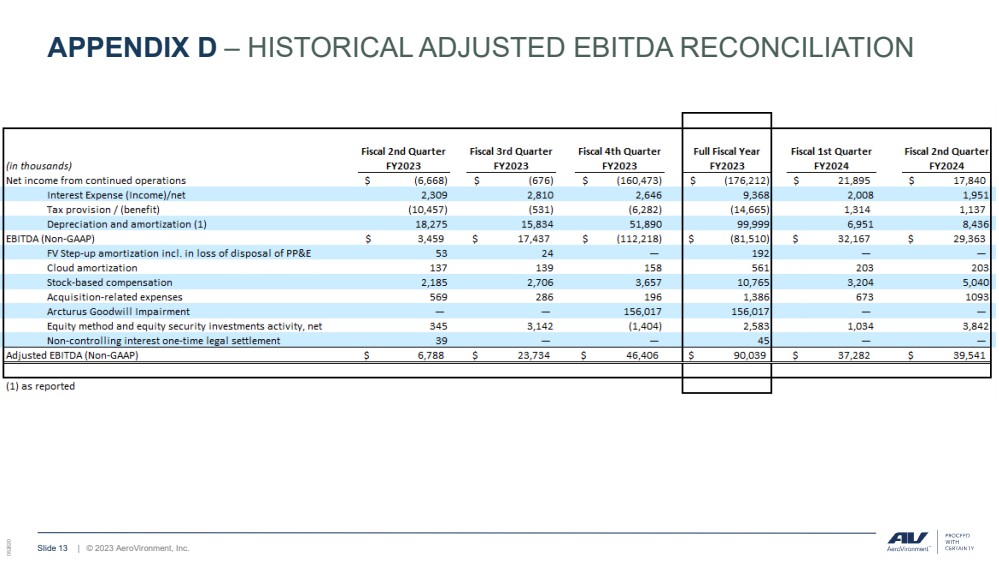Click the (1) as reported footnote

[40, 386]
